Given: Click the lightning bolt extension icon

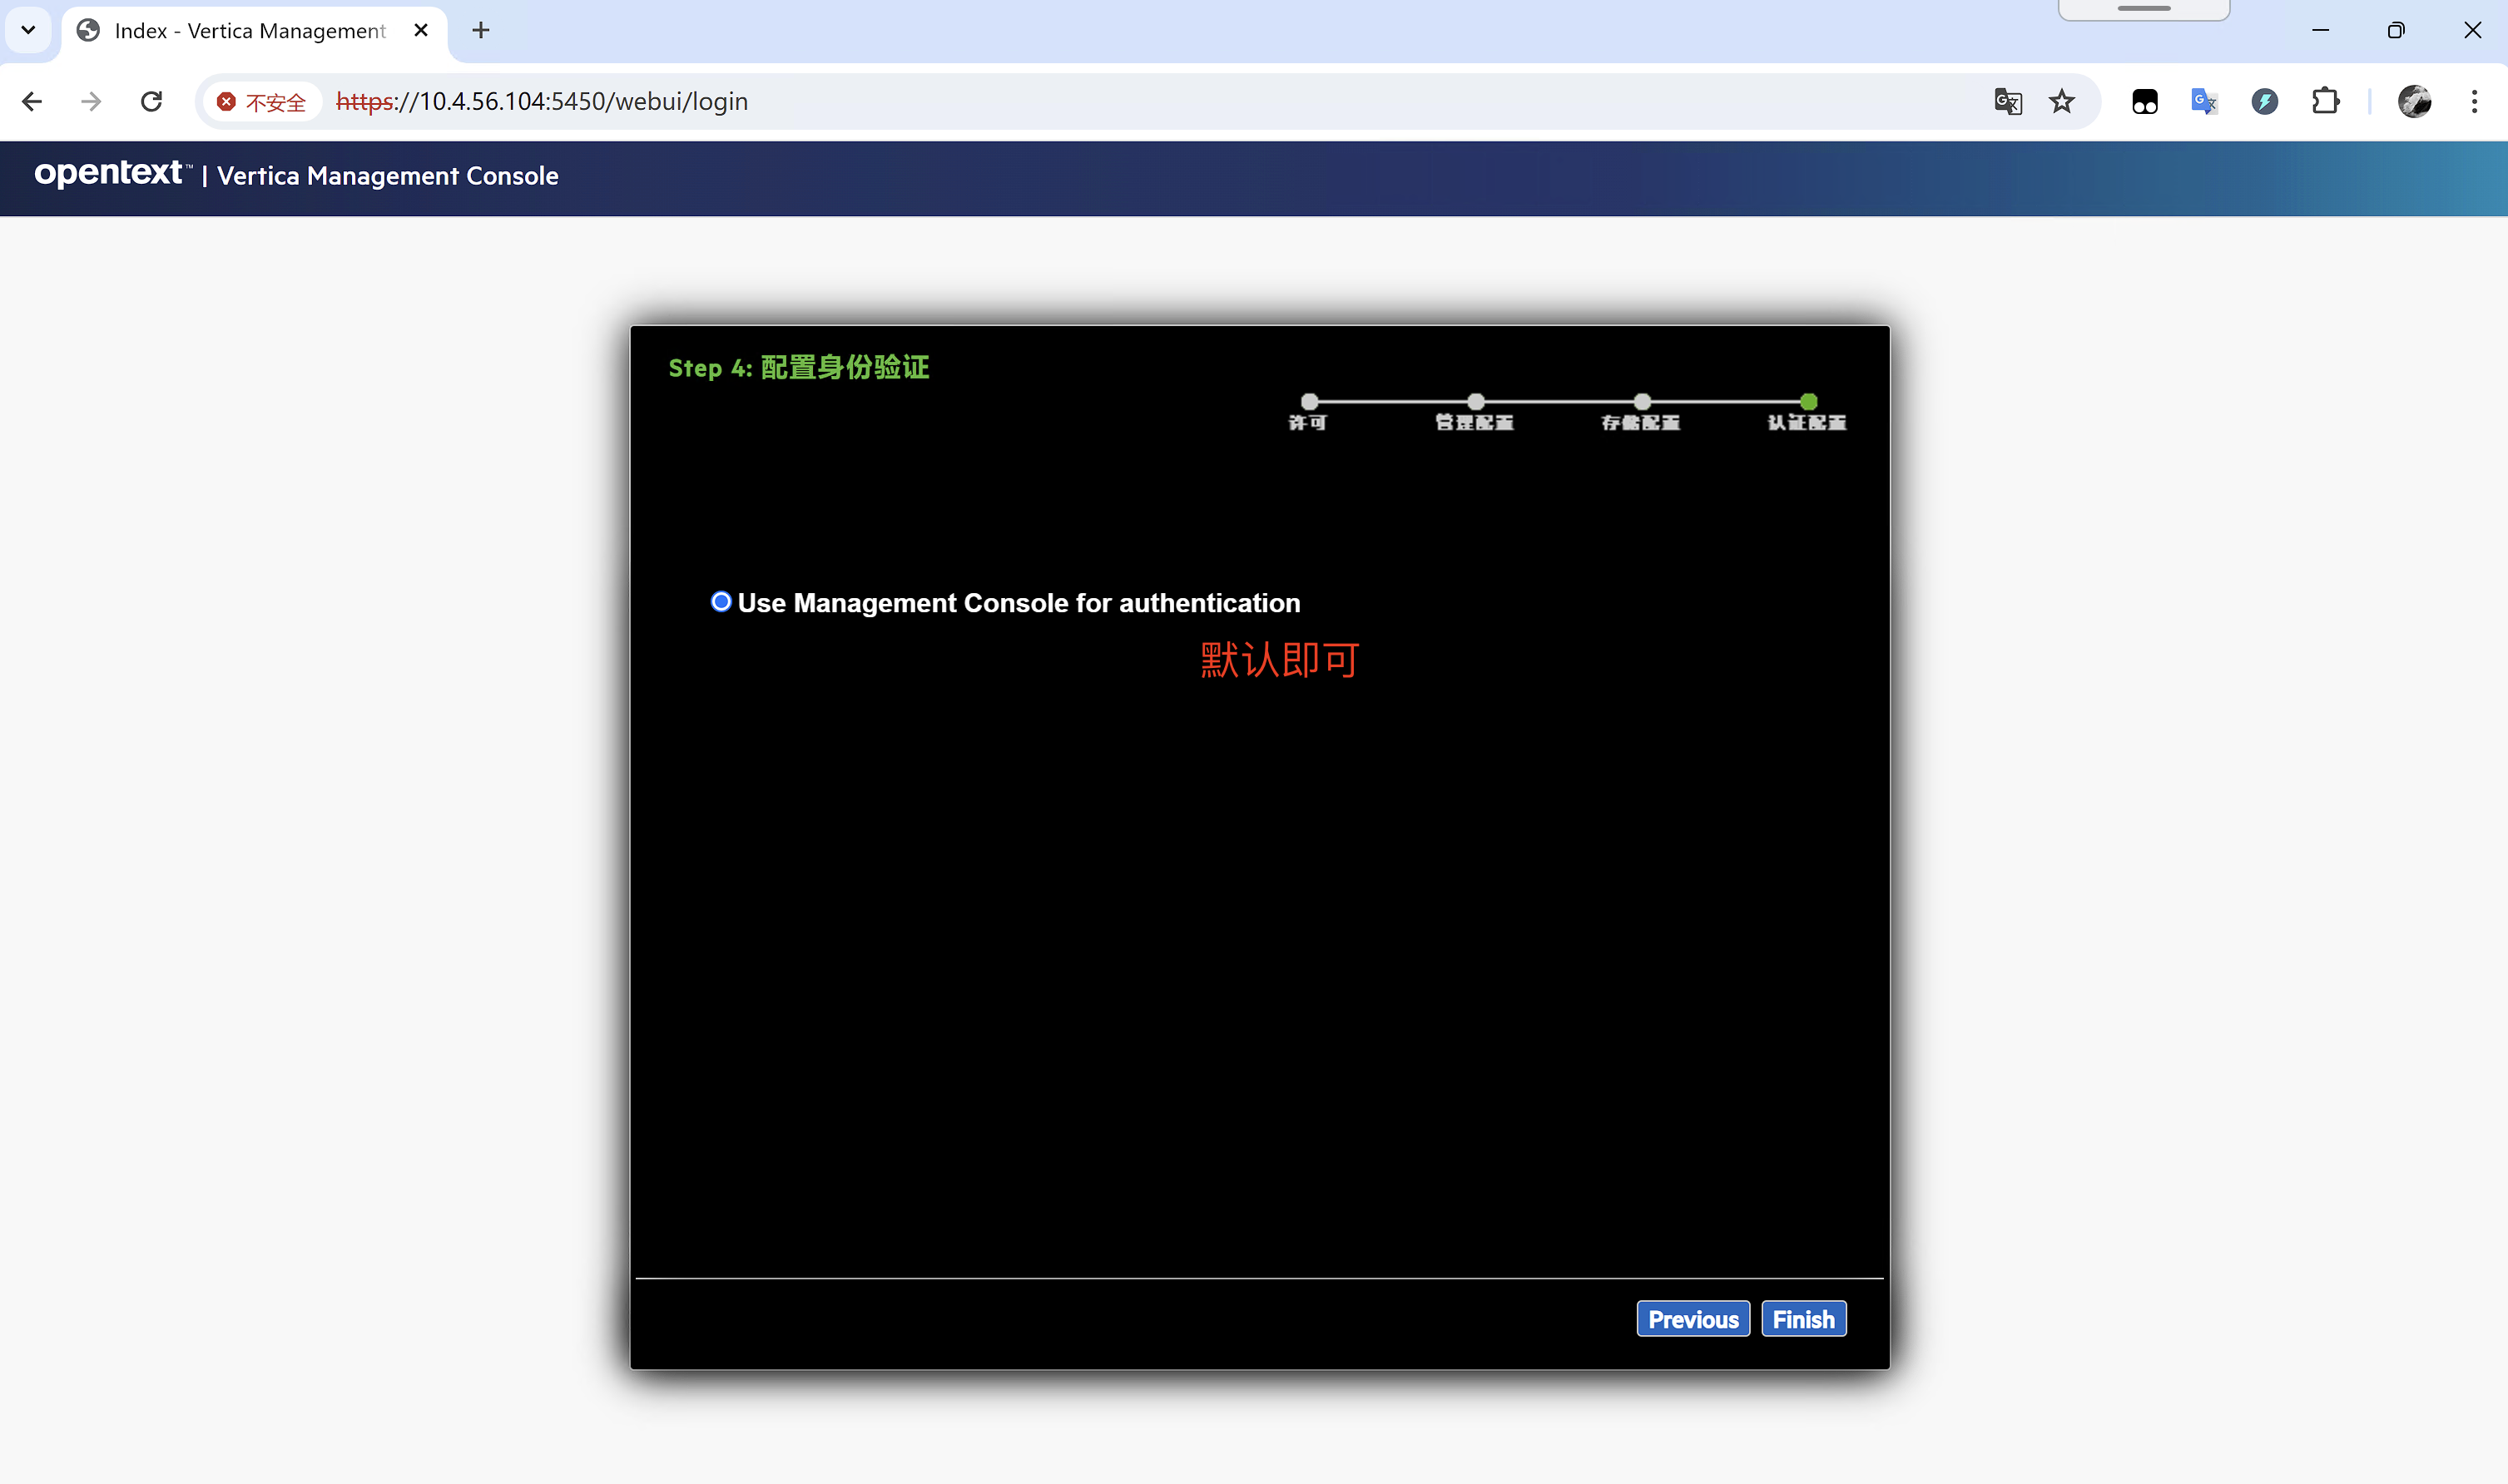Looking at the screenshot, I should (2264, 101).
